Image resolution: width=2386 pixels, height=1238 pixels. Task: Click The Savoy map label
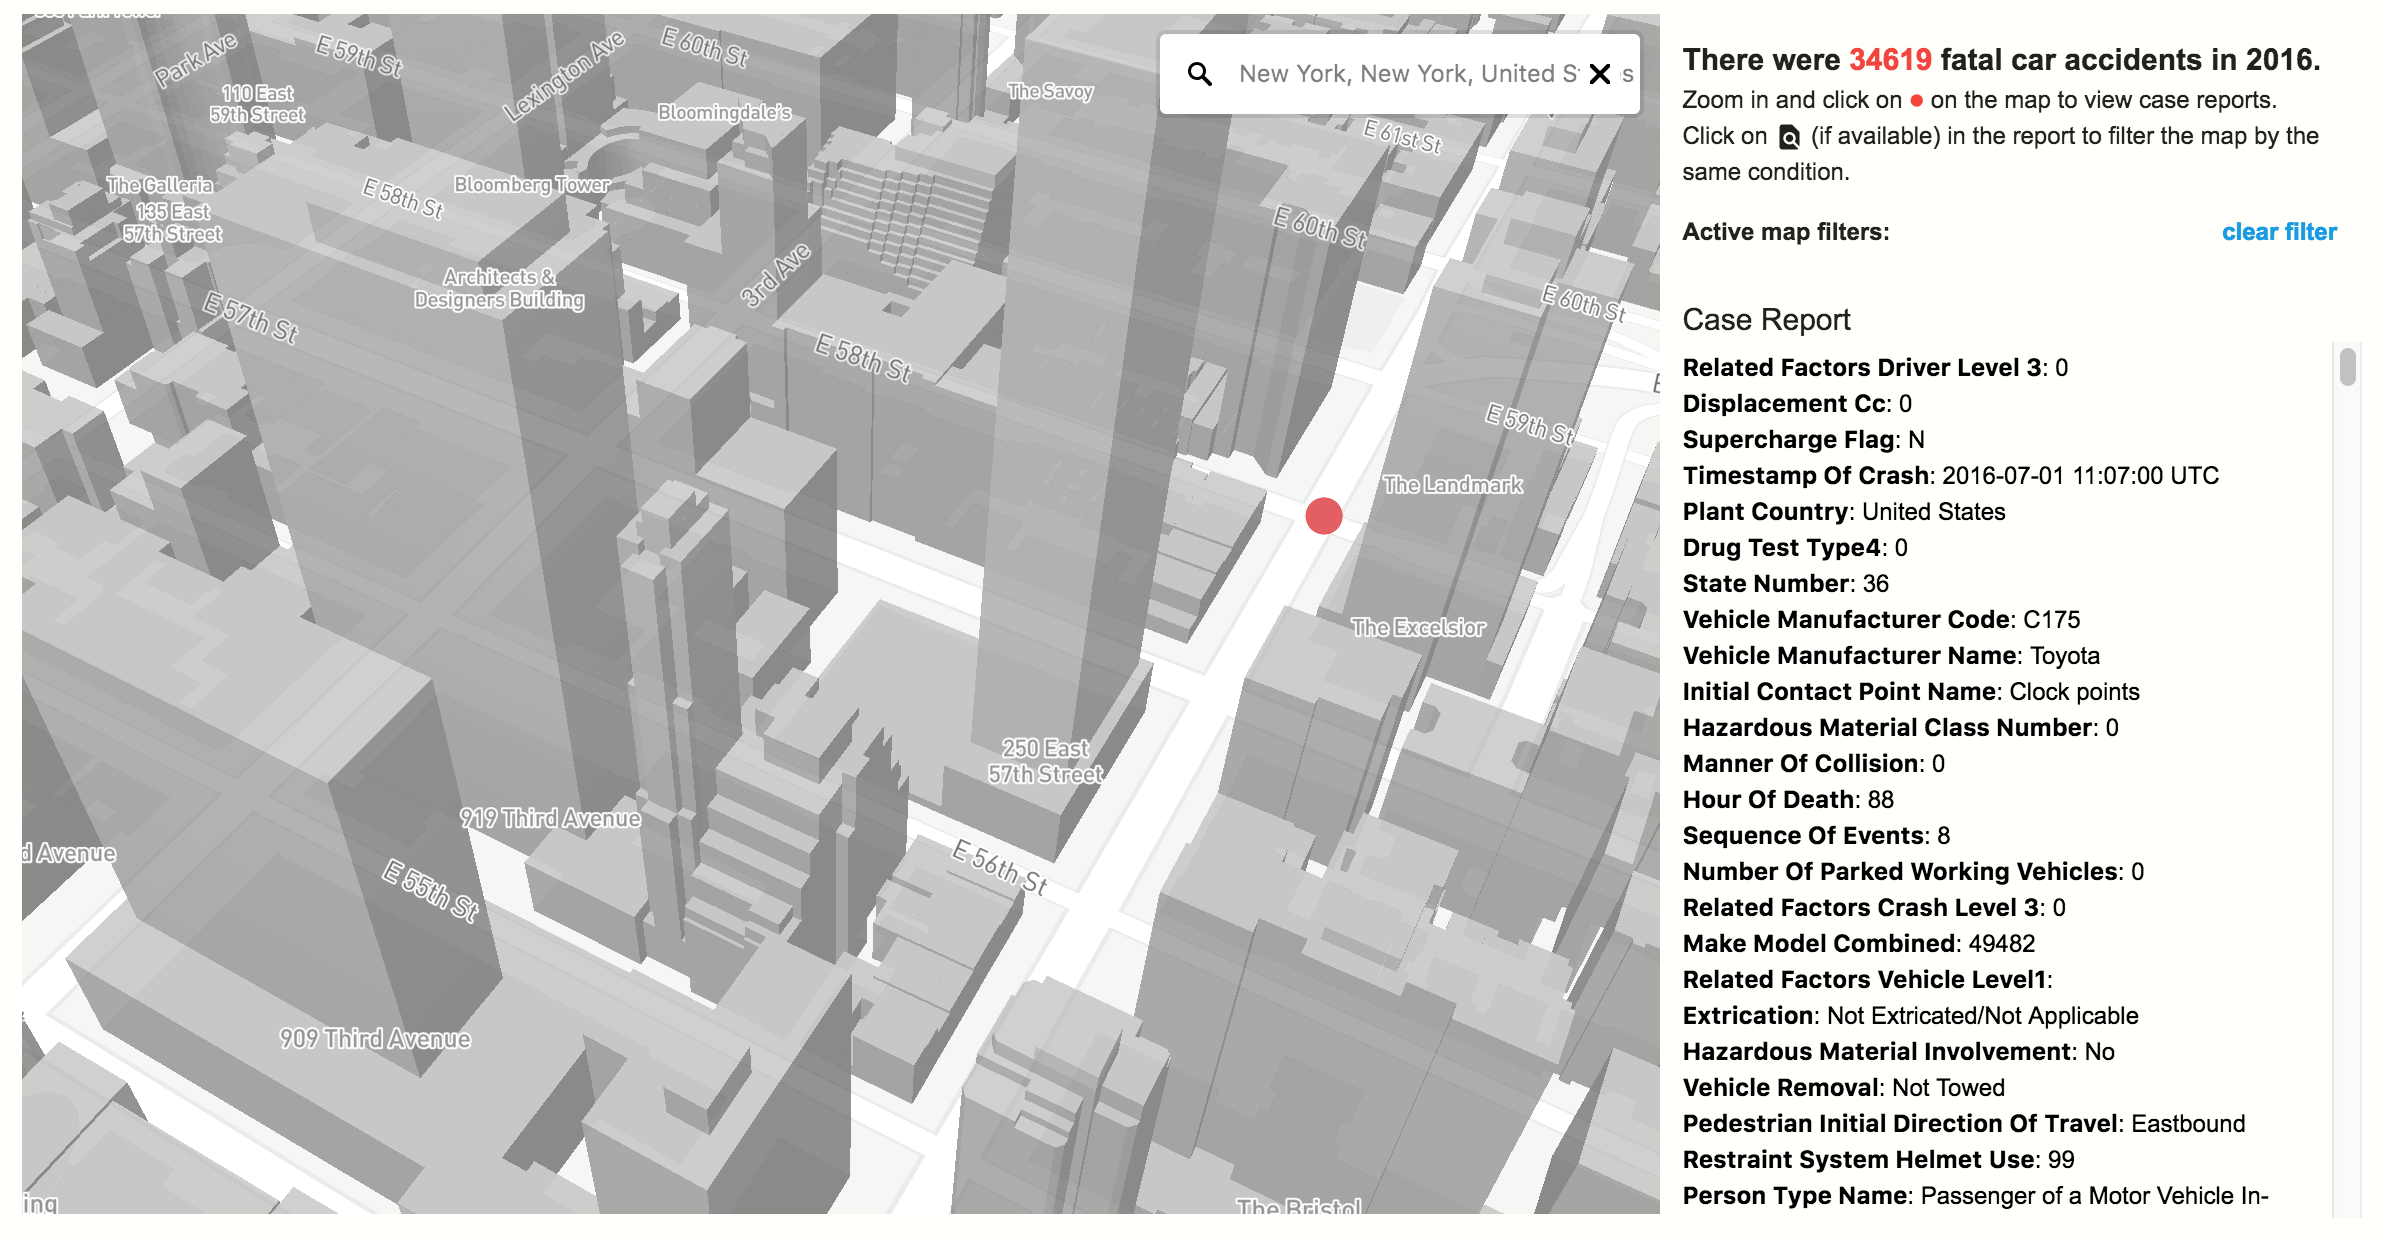1050,92
